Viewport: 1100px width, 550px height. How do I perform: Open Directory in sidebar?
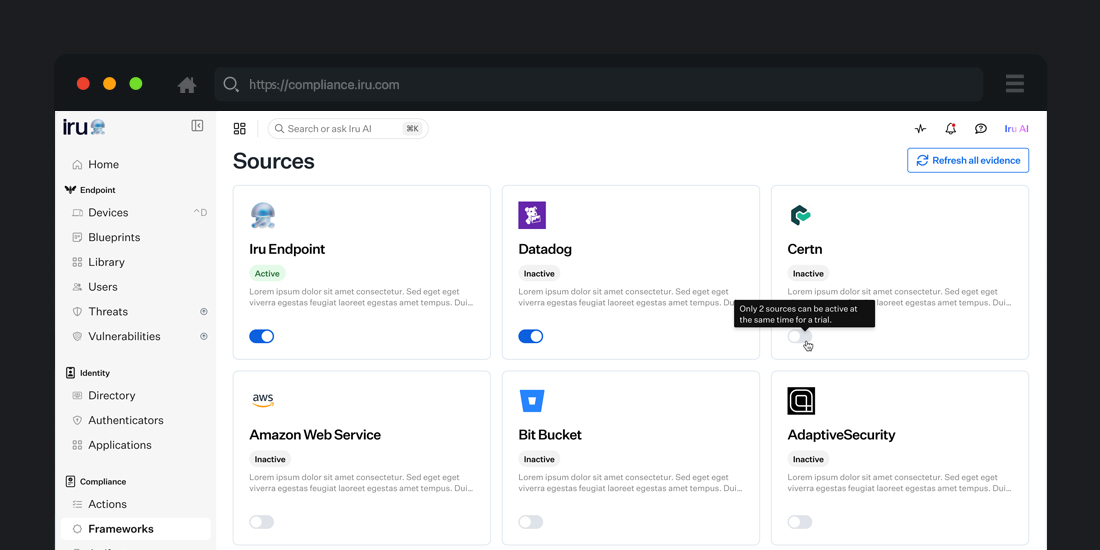point(135,396)
